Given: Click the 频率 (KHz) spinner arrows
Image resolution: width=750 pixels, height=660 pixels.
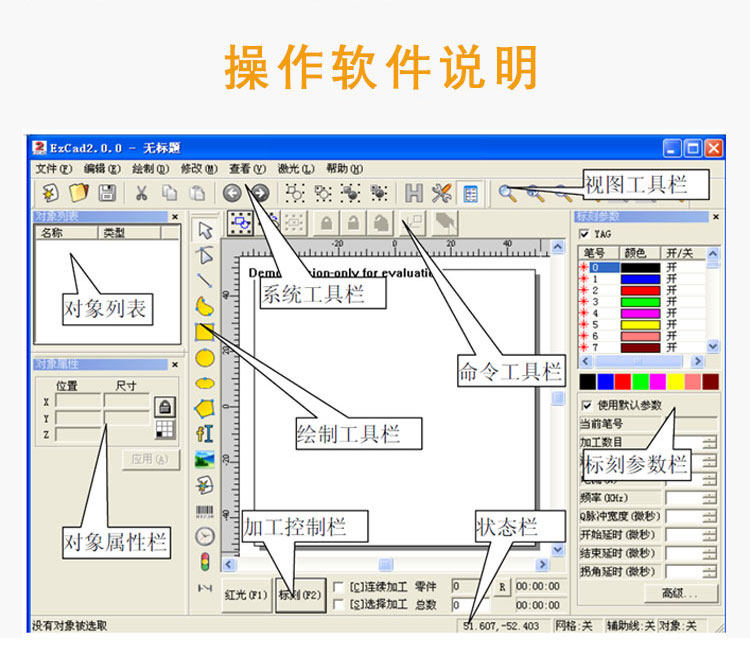Looking at the screenshot, I should (x=710, y=498).
